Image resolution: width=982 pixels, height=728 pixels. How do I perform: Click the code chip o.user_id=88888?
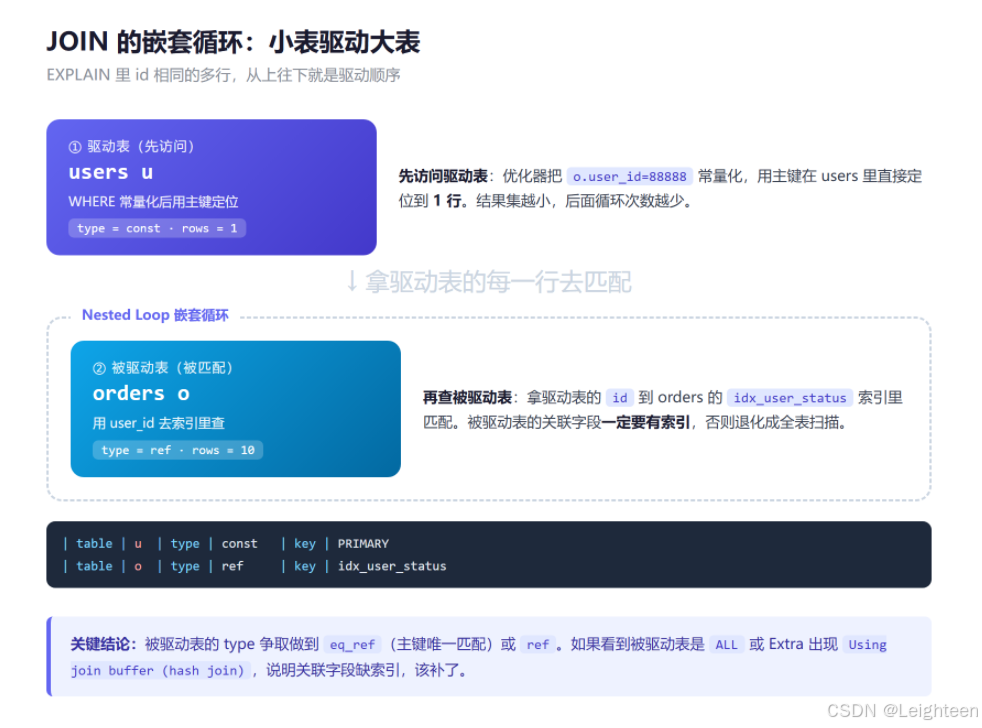[x=629, y=177]
